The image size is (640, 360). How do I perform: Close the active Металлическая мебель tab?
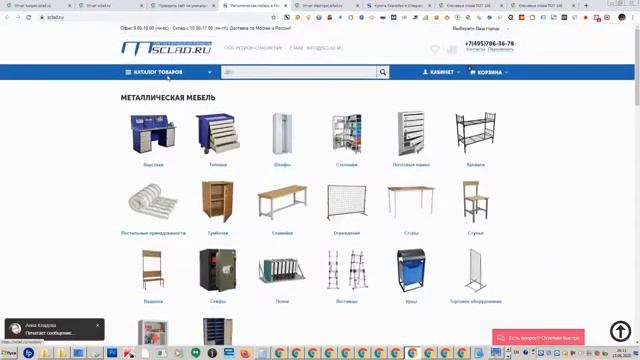(286, 6)
